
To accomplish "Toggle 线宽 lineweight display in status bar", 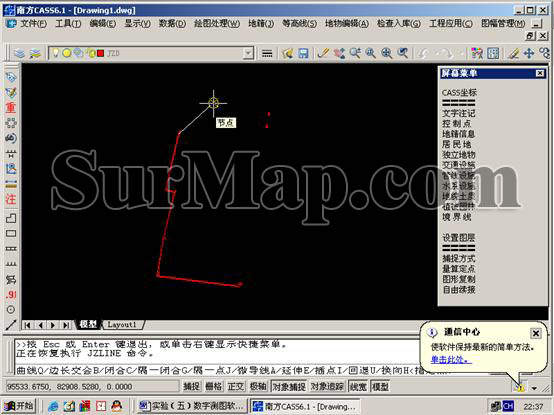I will click(x=358, y=387).
